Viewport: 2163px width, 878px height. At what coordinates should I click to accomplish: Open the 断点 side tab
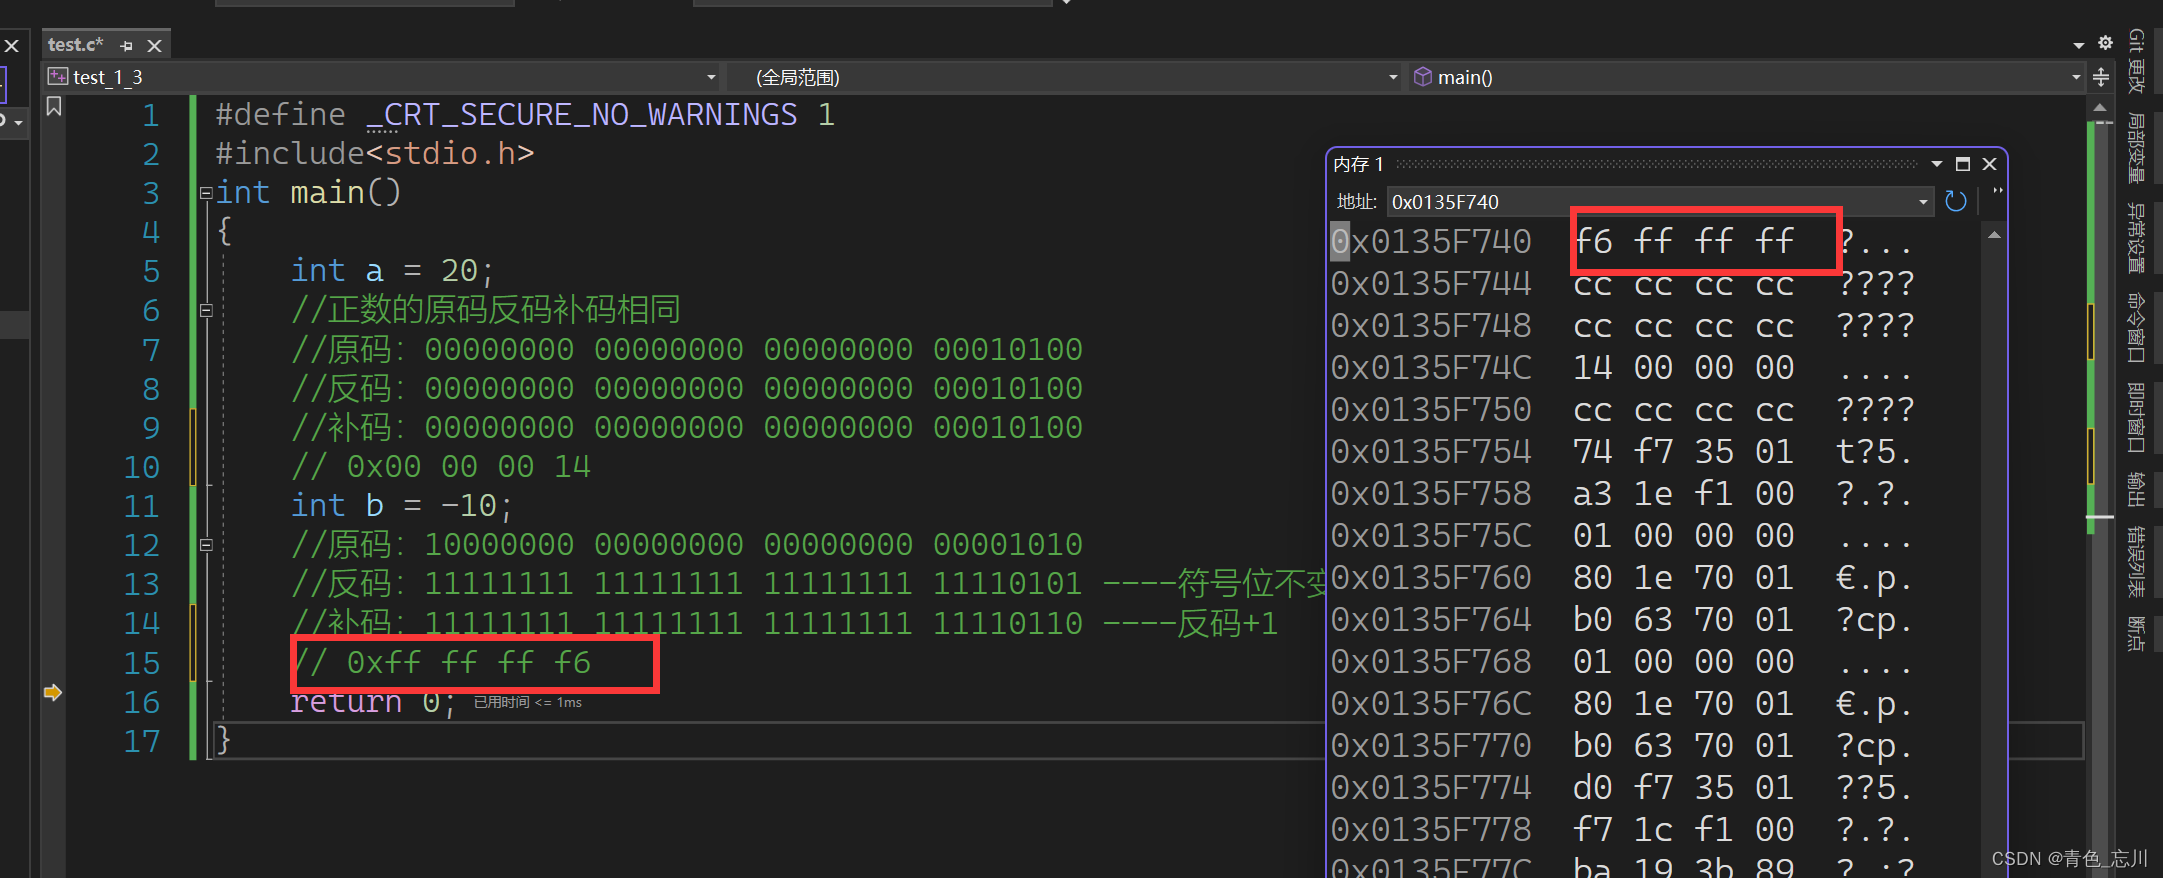point(2137,633)
